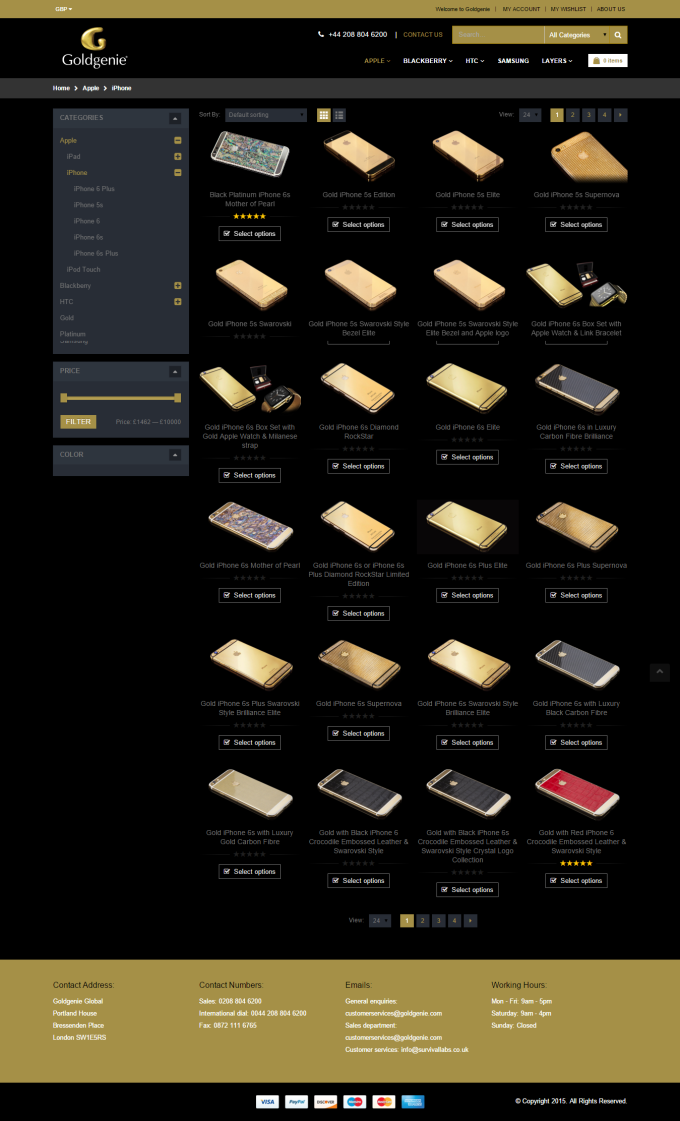Collapse the Categories panel
This screenshot has width=680, height=1121.
click(x=175, y=118)
